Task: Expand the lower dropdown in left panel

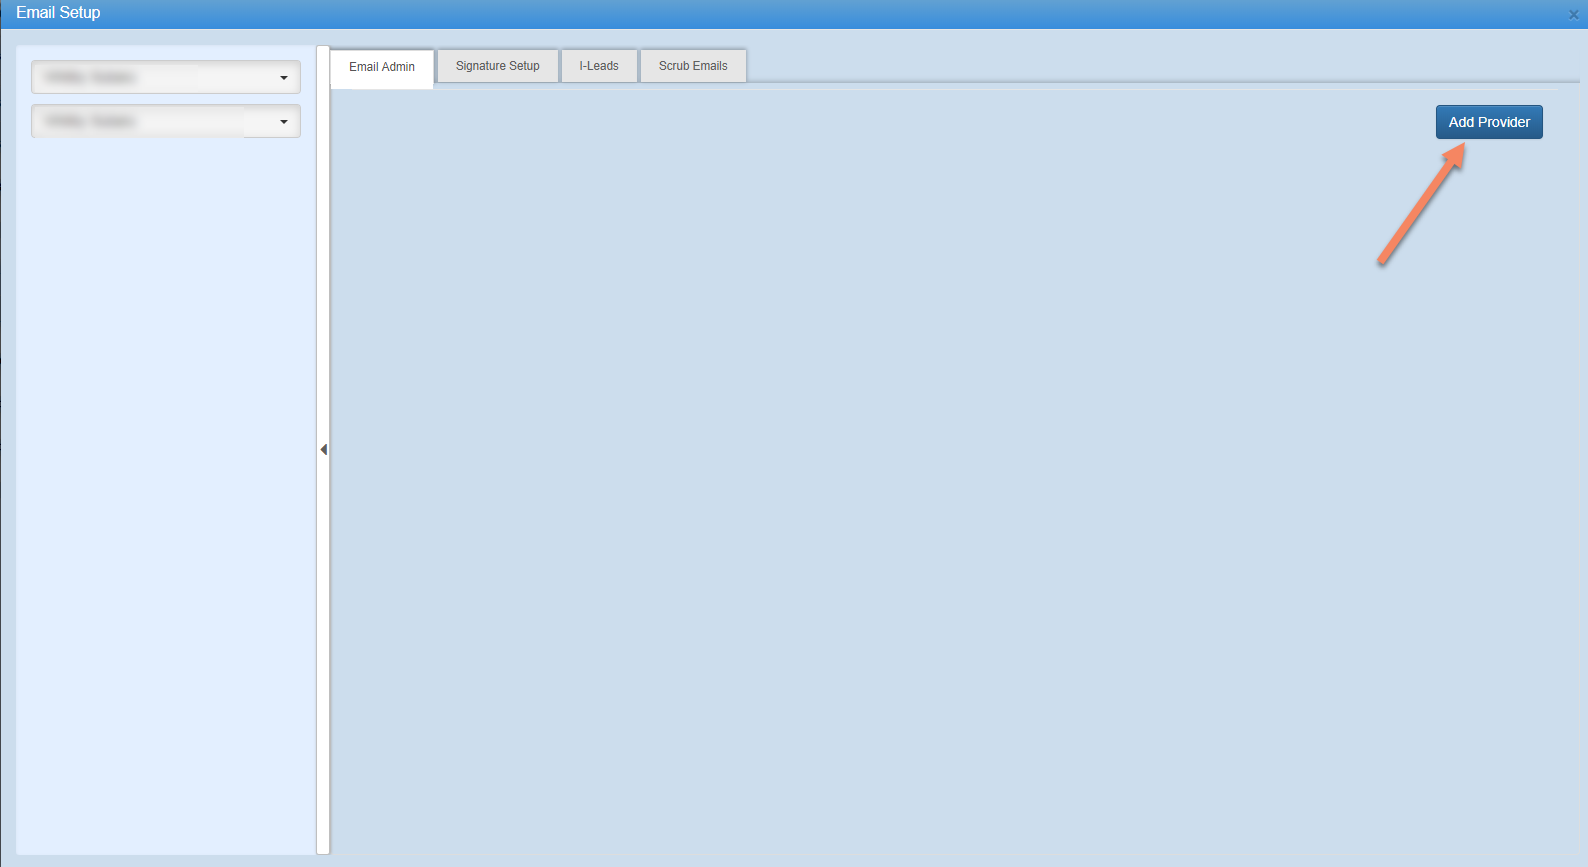Action: pos(165,122)
